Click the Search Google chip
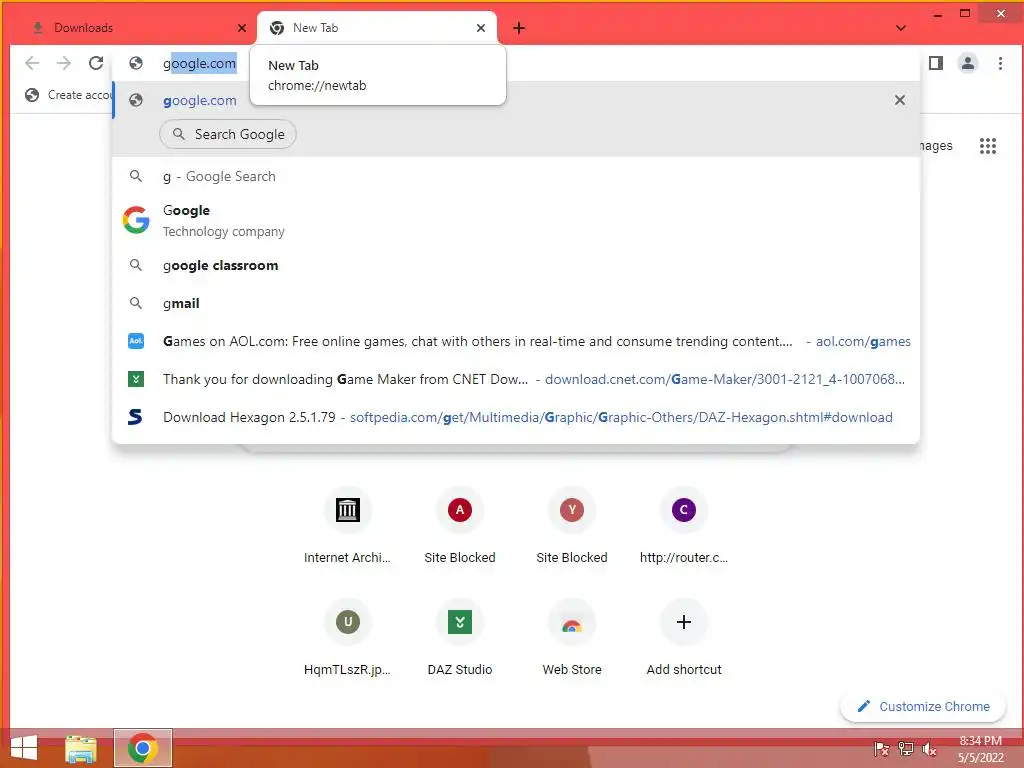The height and width of the screenshot is (768, 1024). pyautogui.click(x=228, y=134)
